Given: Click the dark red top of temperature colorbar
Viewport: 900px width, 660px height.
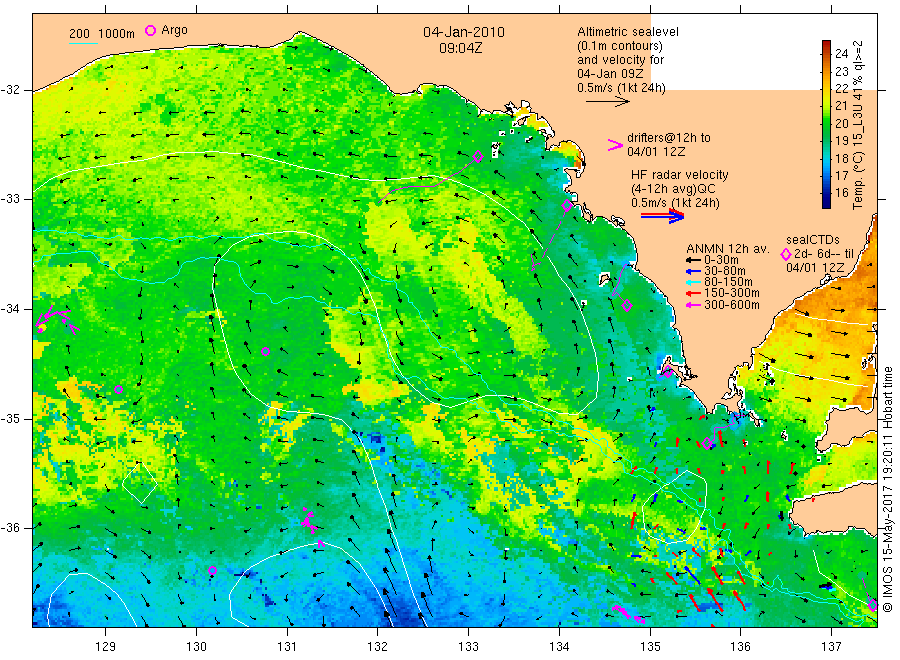Looking at the screenshot, I should click(x=826, y=45).
